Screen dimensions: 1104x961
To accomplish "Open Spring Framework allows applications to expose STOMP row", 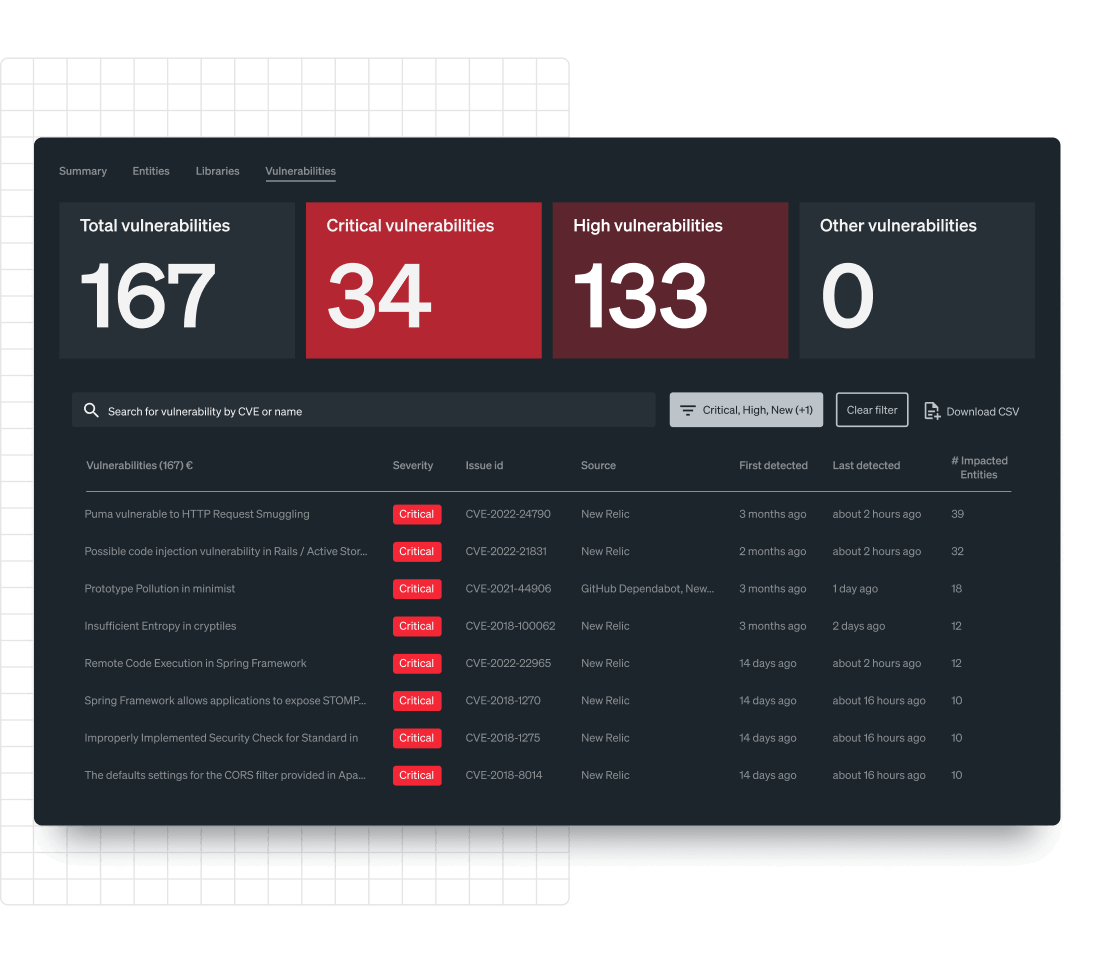I will tap(225, 701).
